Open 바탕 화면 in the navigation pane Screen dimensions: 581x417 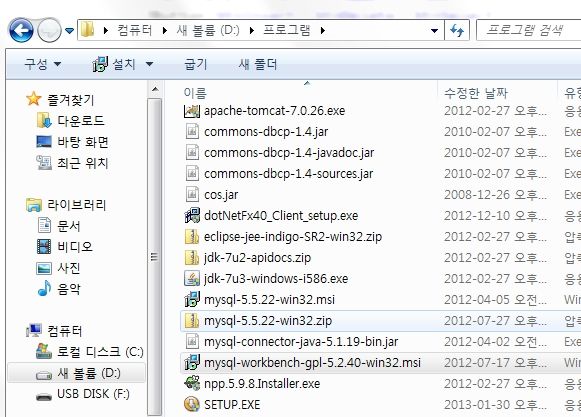pyautogui.click(x=83, y=142)
